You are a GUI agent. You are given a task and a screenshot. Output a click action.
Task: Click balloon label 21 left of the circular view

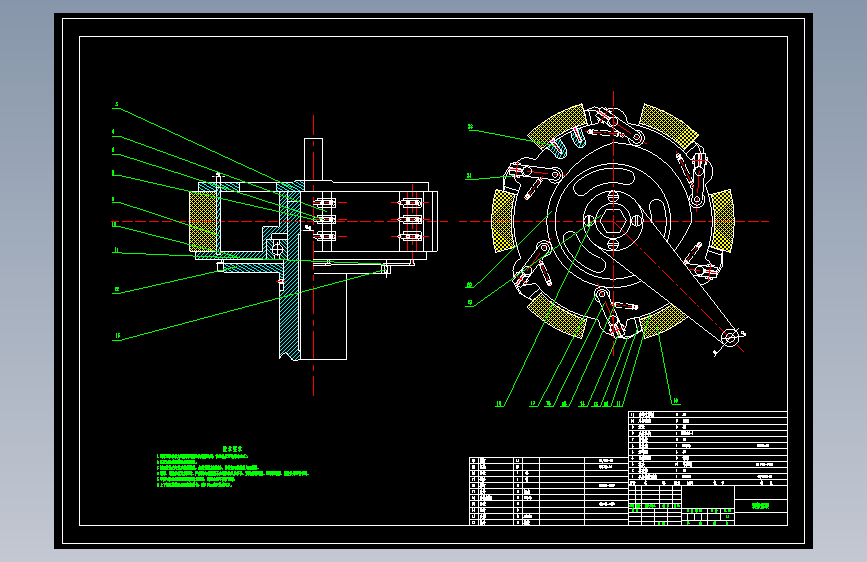point(469,176)
